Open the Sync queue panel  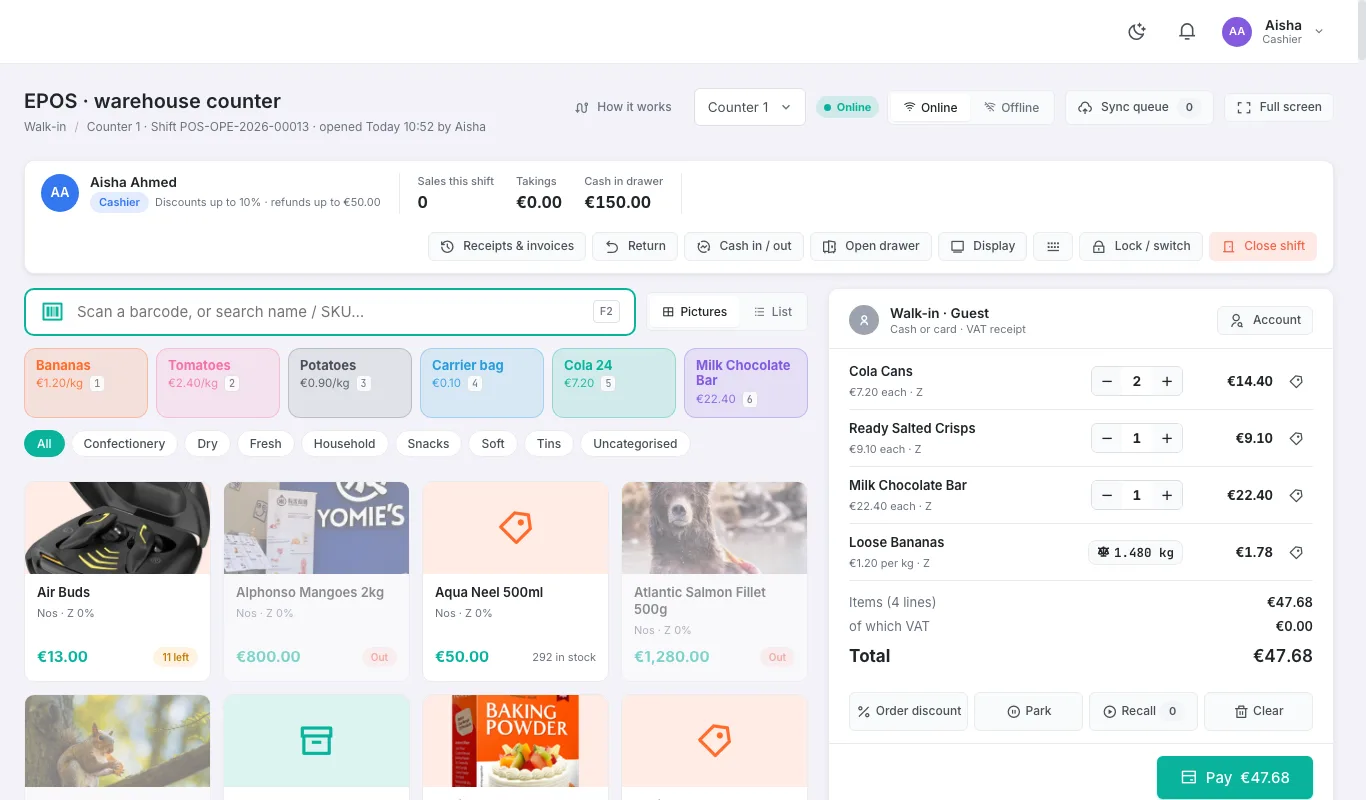point(1139,107)
